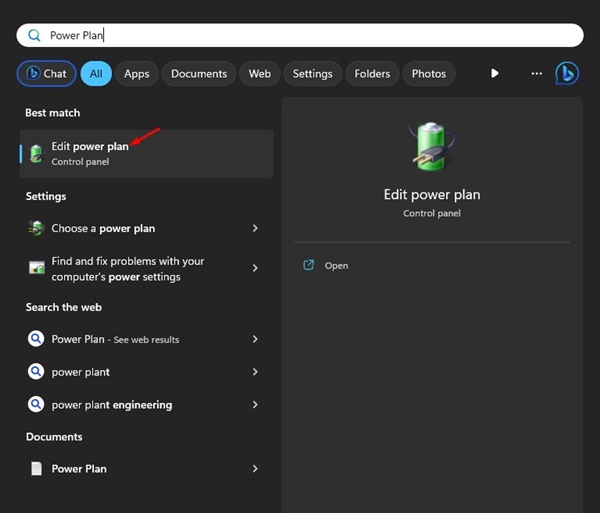Screen dimensions: 600x513
Task: Expand the power plant suggestion chevron
Action: [x=255, y=372]
